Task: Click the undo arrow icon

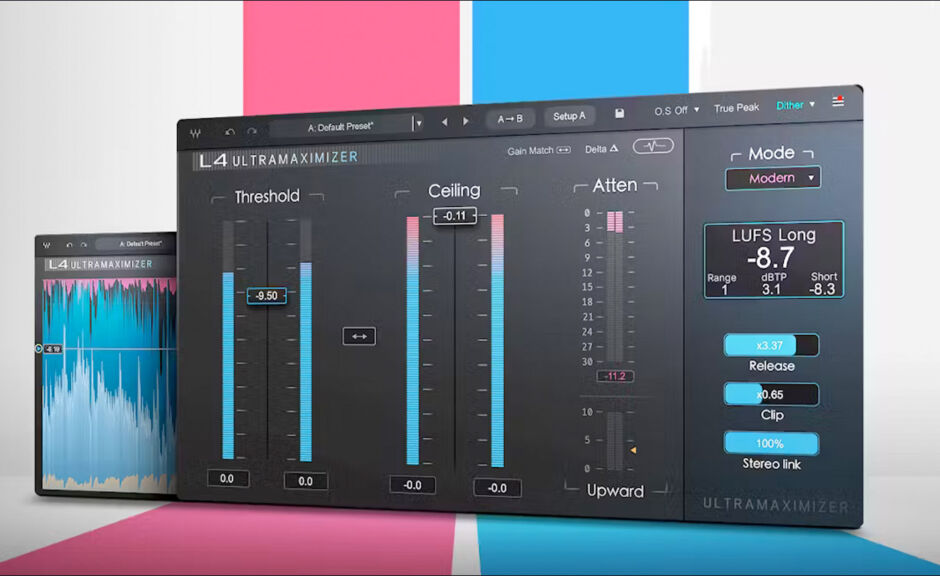Action: (229, 132)
